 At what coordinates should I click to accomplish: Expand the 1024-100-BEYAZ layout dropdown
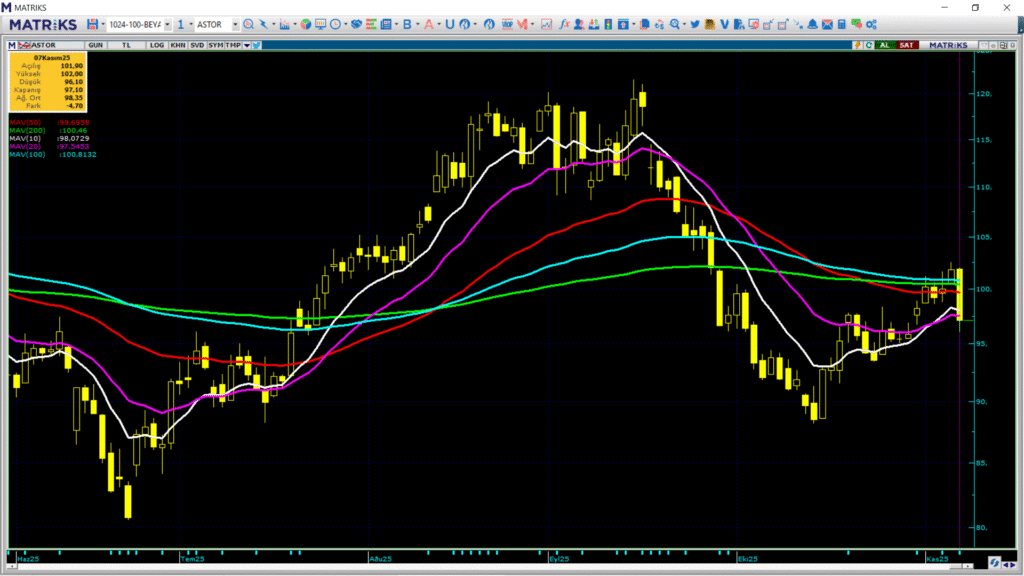(x=167, y=24)
